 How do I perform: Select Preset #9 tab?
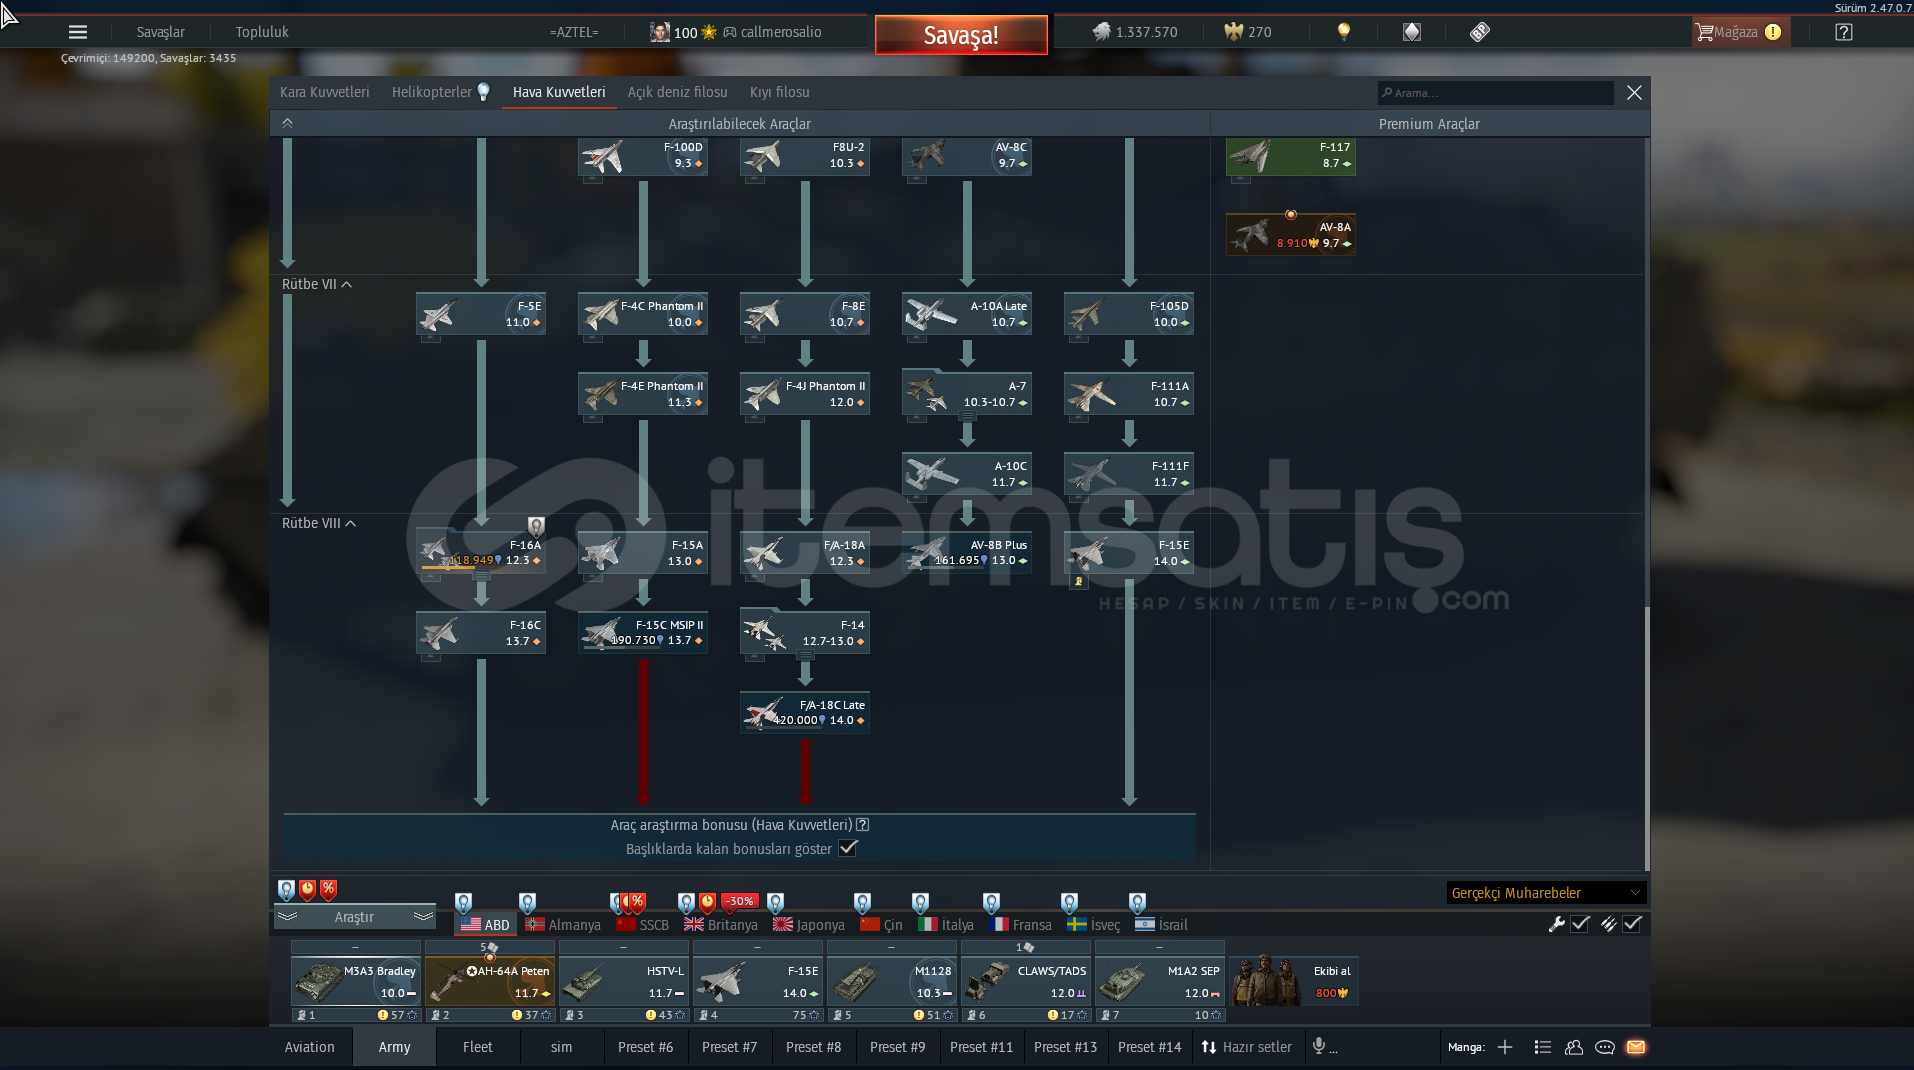(x=897, y=1047)
